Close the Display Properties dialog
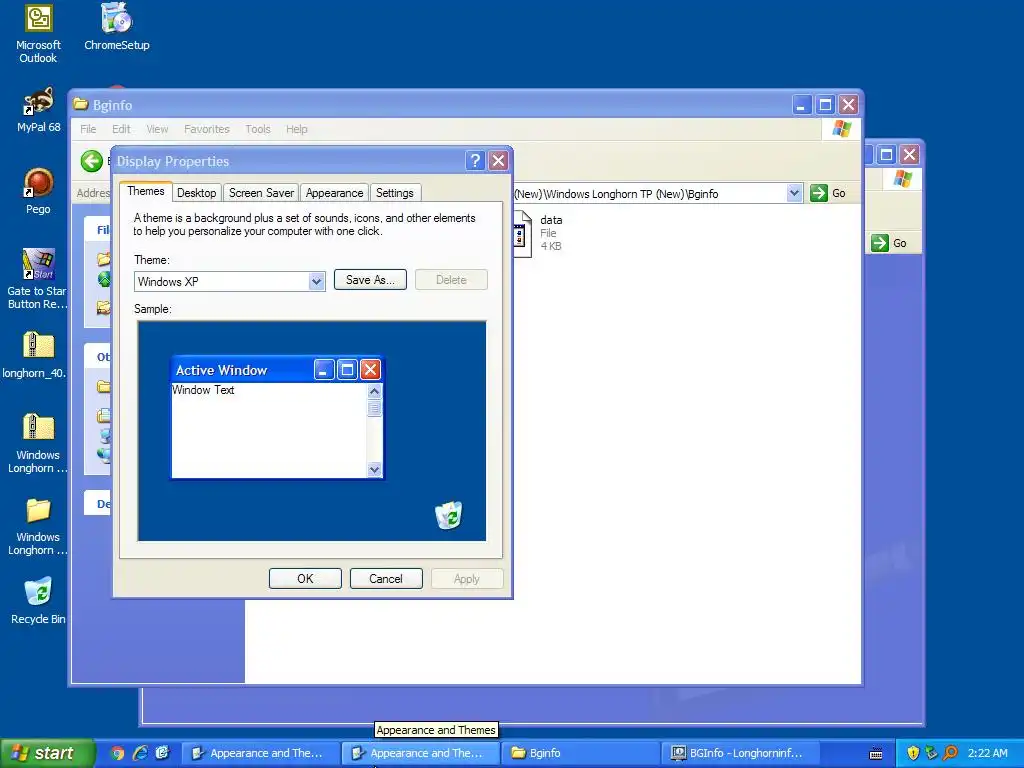 [498, 161]
